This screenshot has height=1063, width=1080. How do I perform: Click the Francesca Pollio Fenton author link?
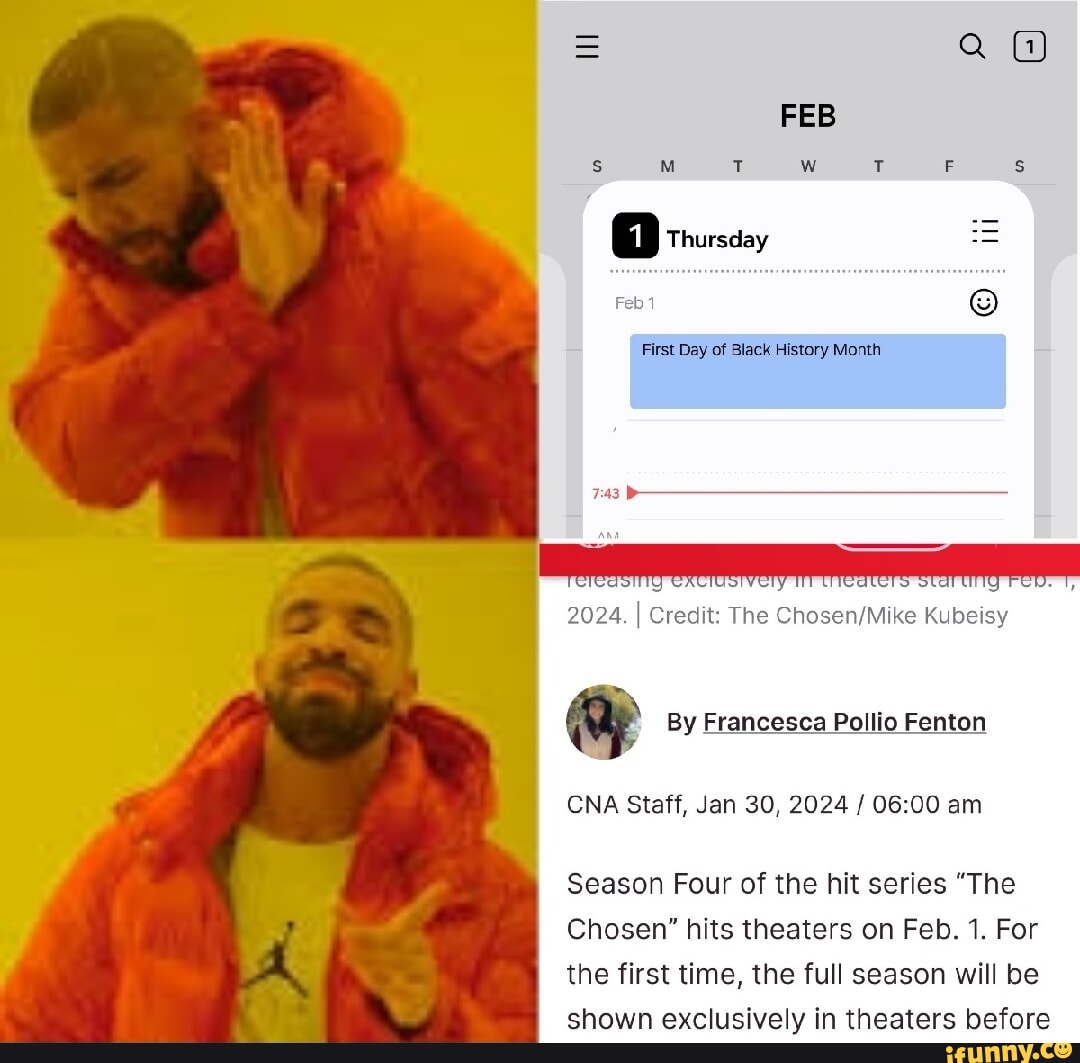click(844, 722)
